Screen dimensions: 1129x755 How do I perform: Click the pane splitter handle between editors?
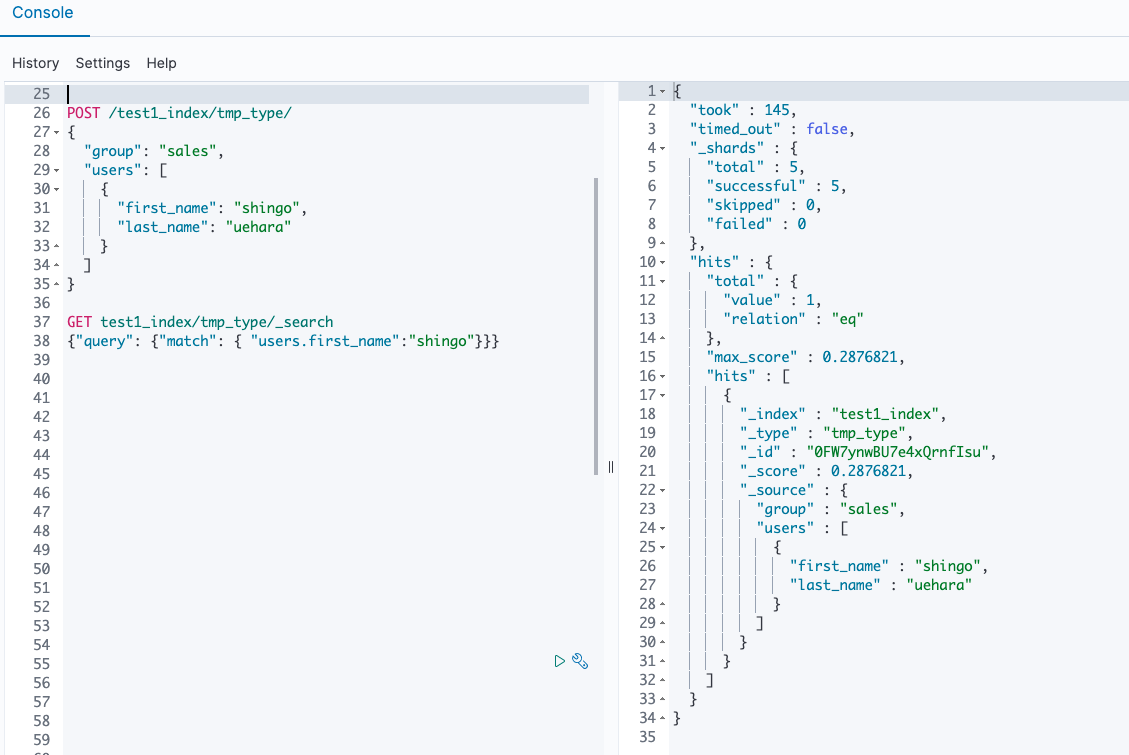611,467
